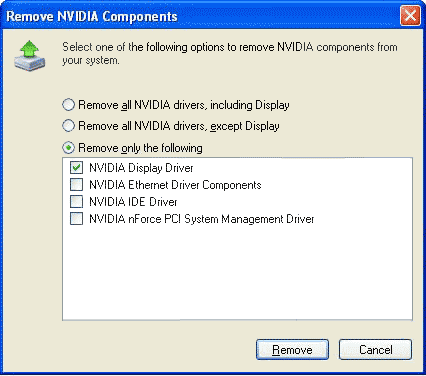This screenshot has height=376, width=426.
Task: Click the 'NVIDIA Ethernet Driver Components' label text
Action: click(x=175, y=185)
